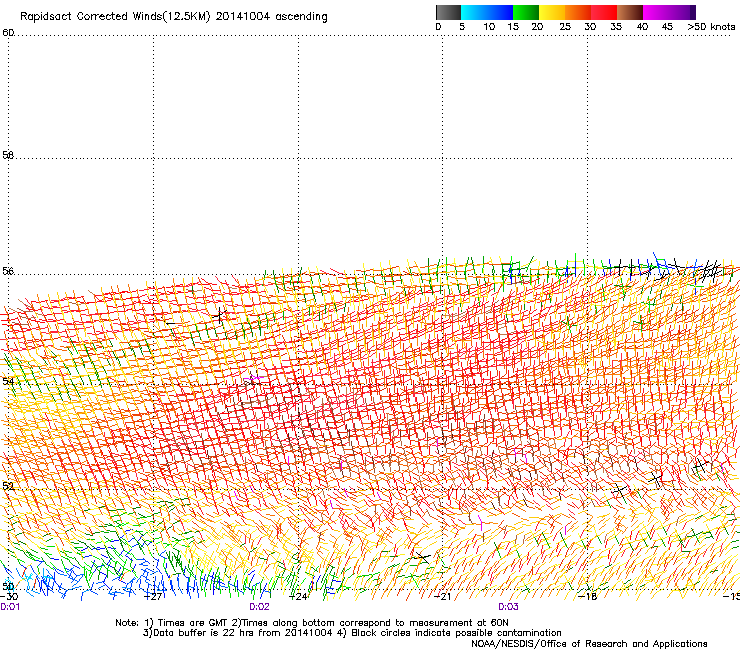The height and width of the screenshot is (650, 740).
Task: Select the green 15-20 knots color band
Action: 526,12
